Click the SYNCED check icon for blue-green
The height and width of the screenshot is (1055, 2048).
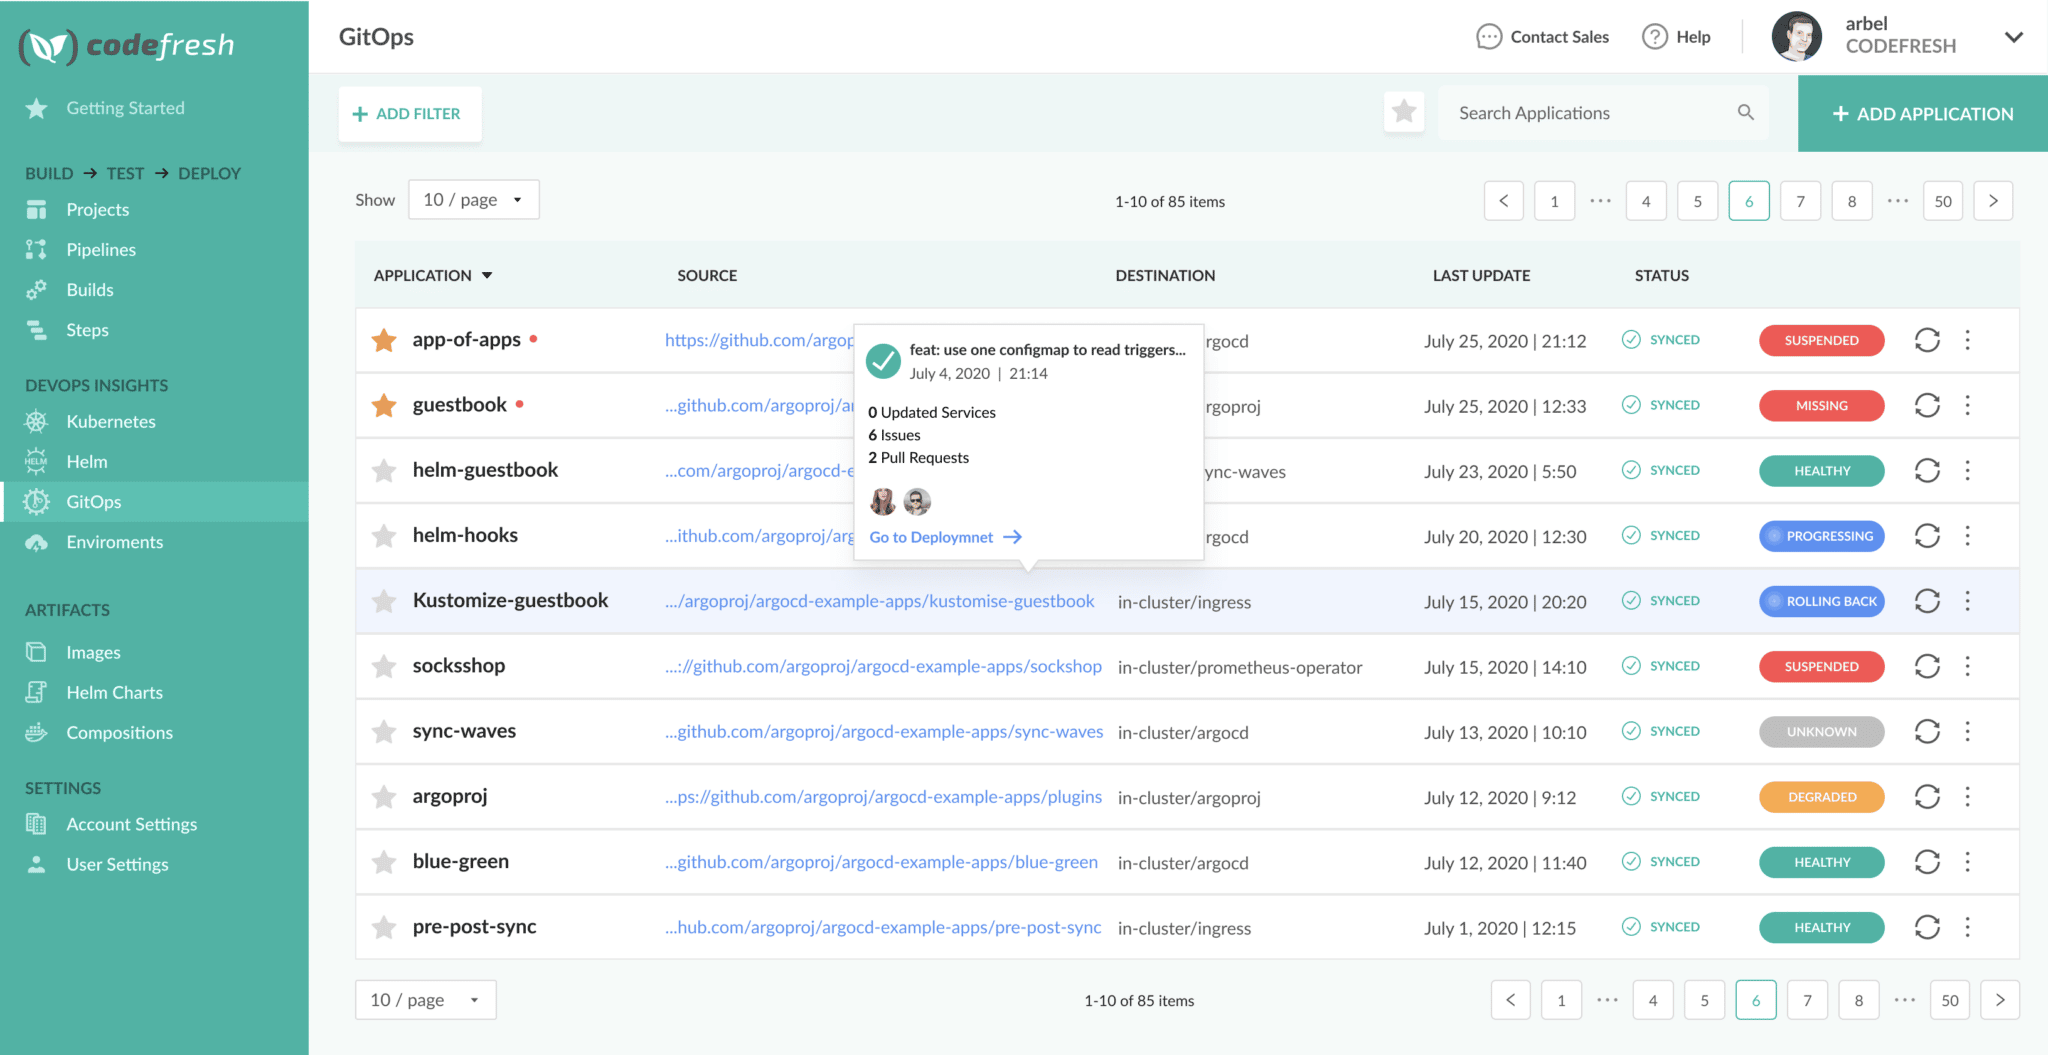(1631, 861)
